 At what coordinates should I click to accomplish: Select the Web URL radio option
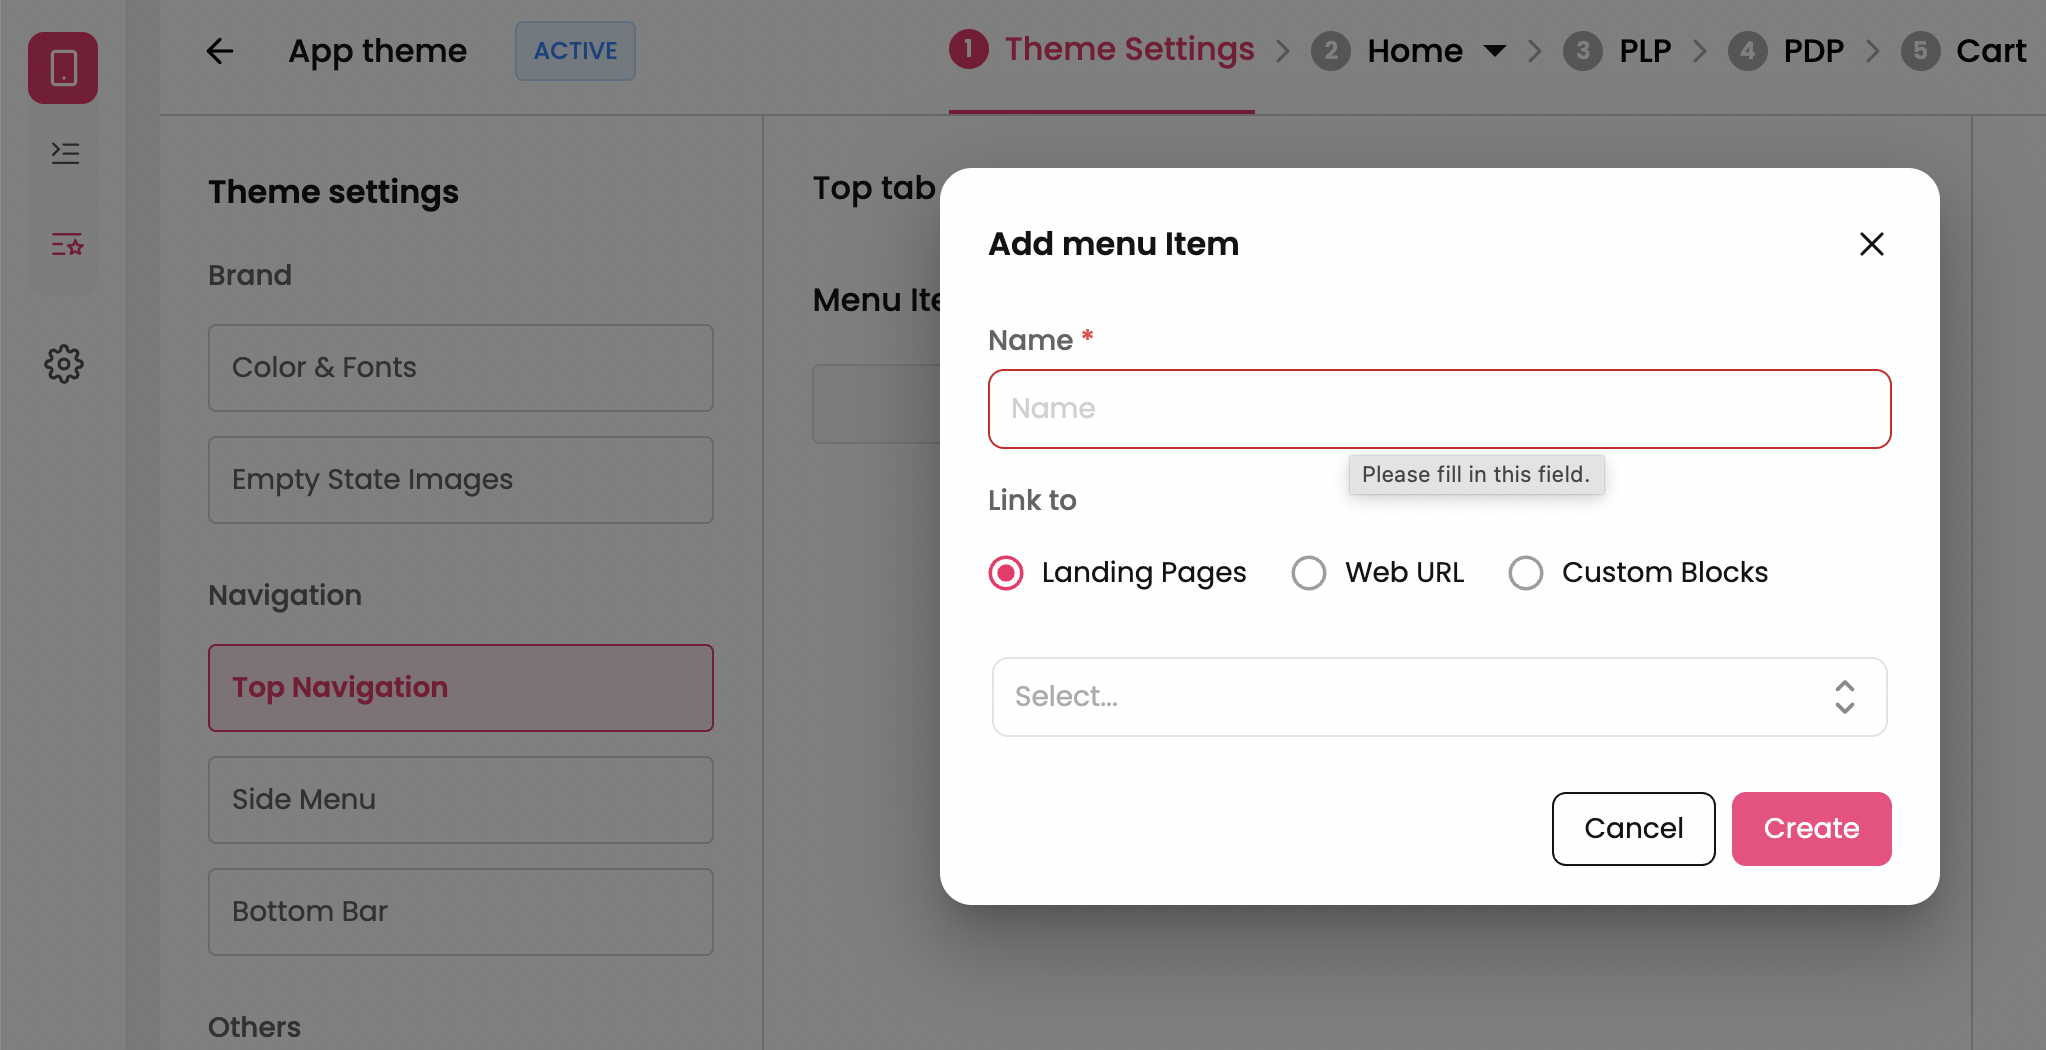tap(1309, 573)
